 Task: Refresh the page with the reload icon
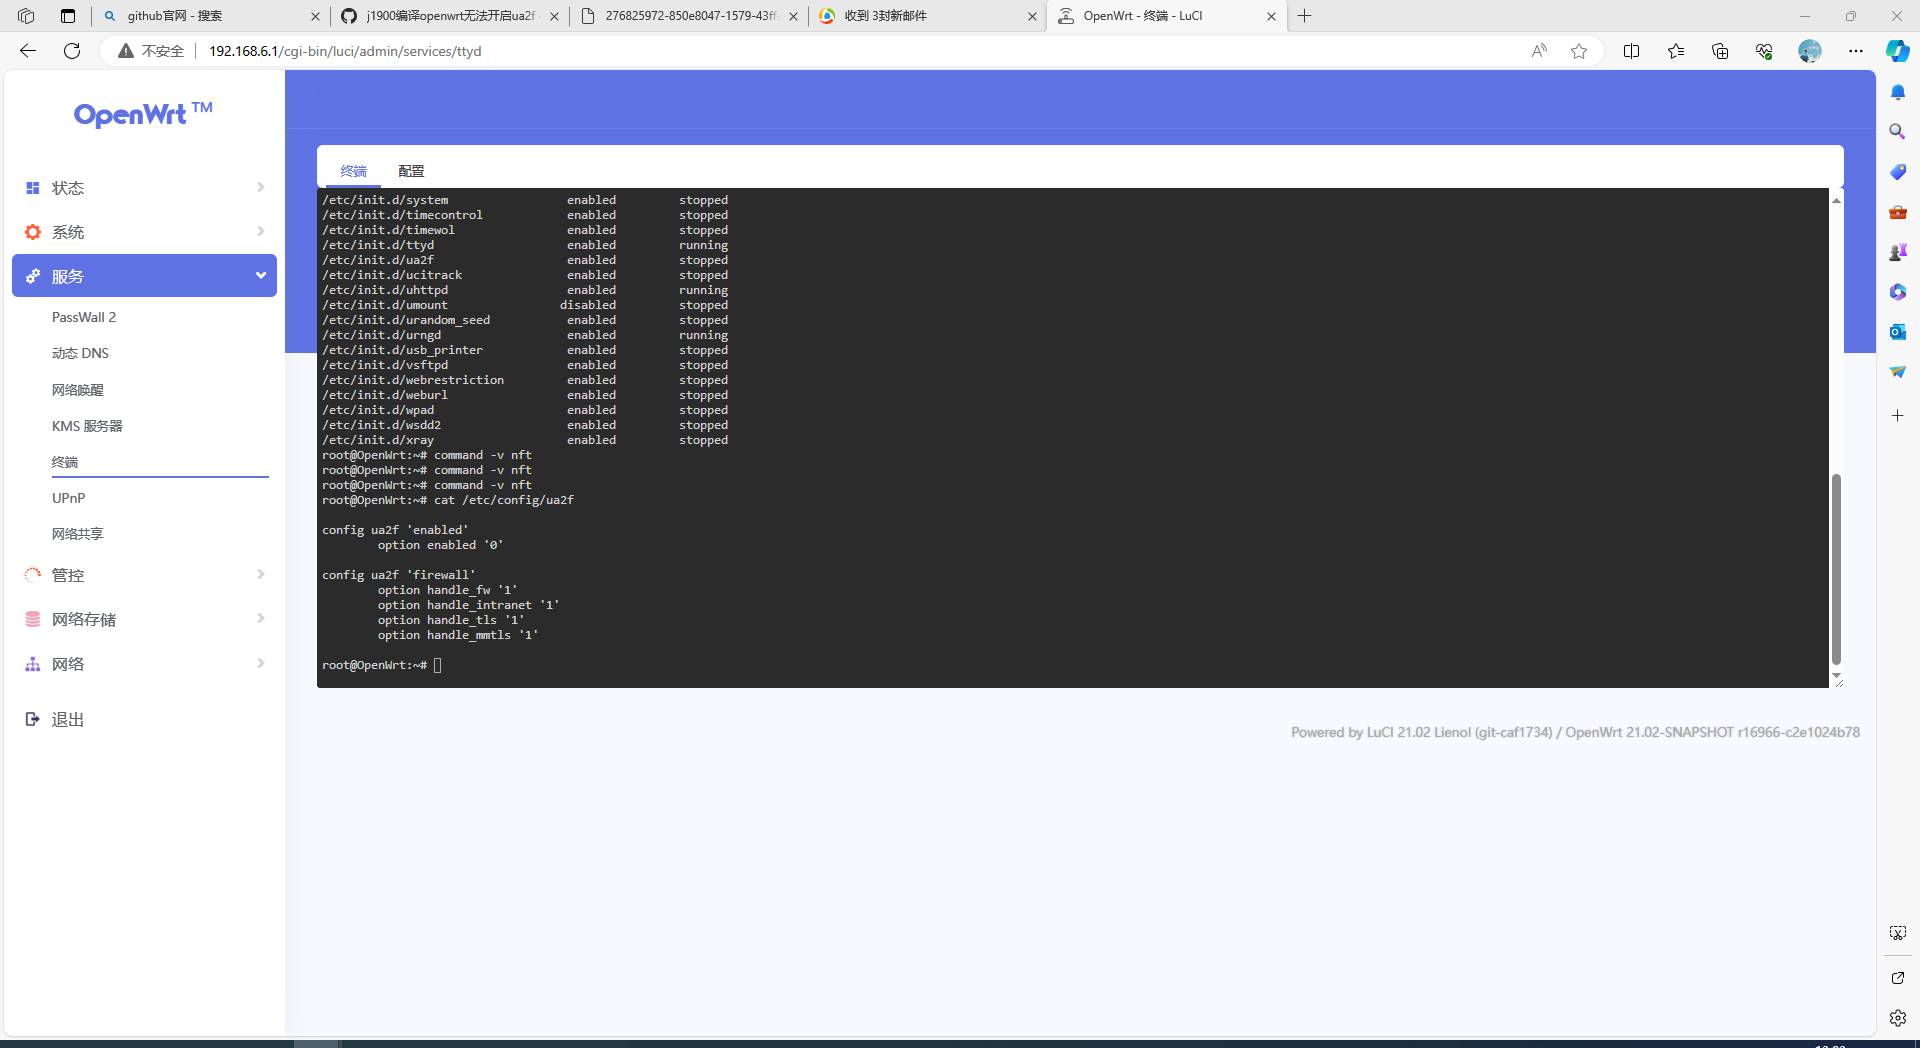click(71, 51)
